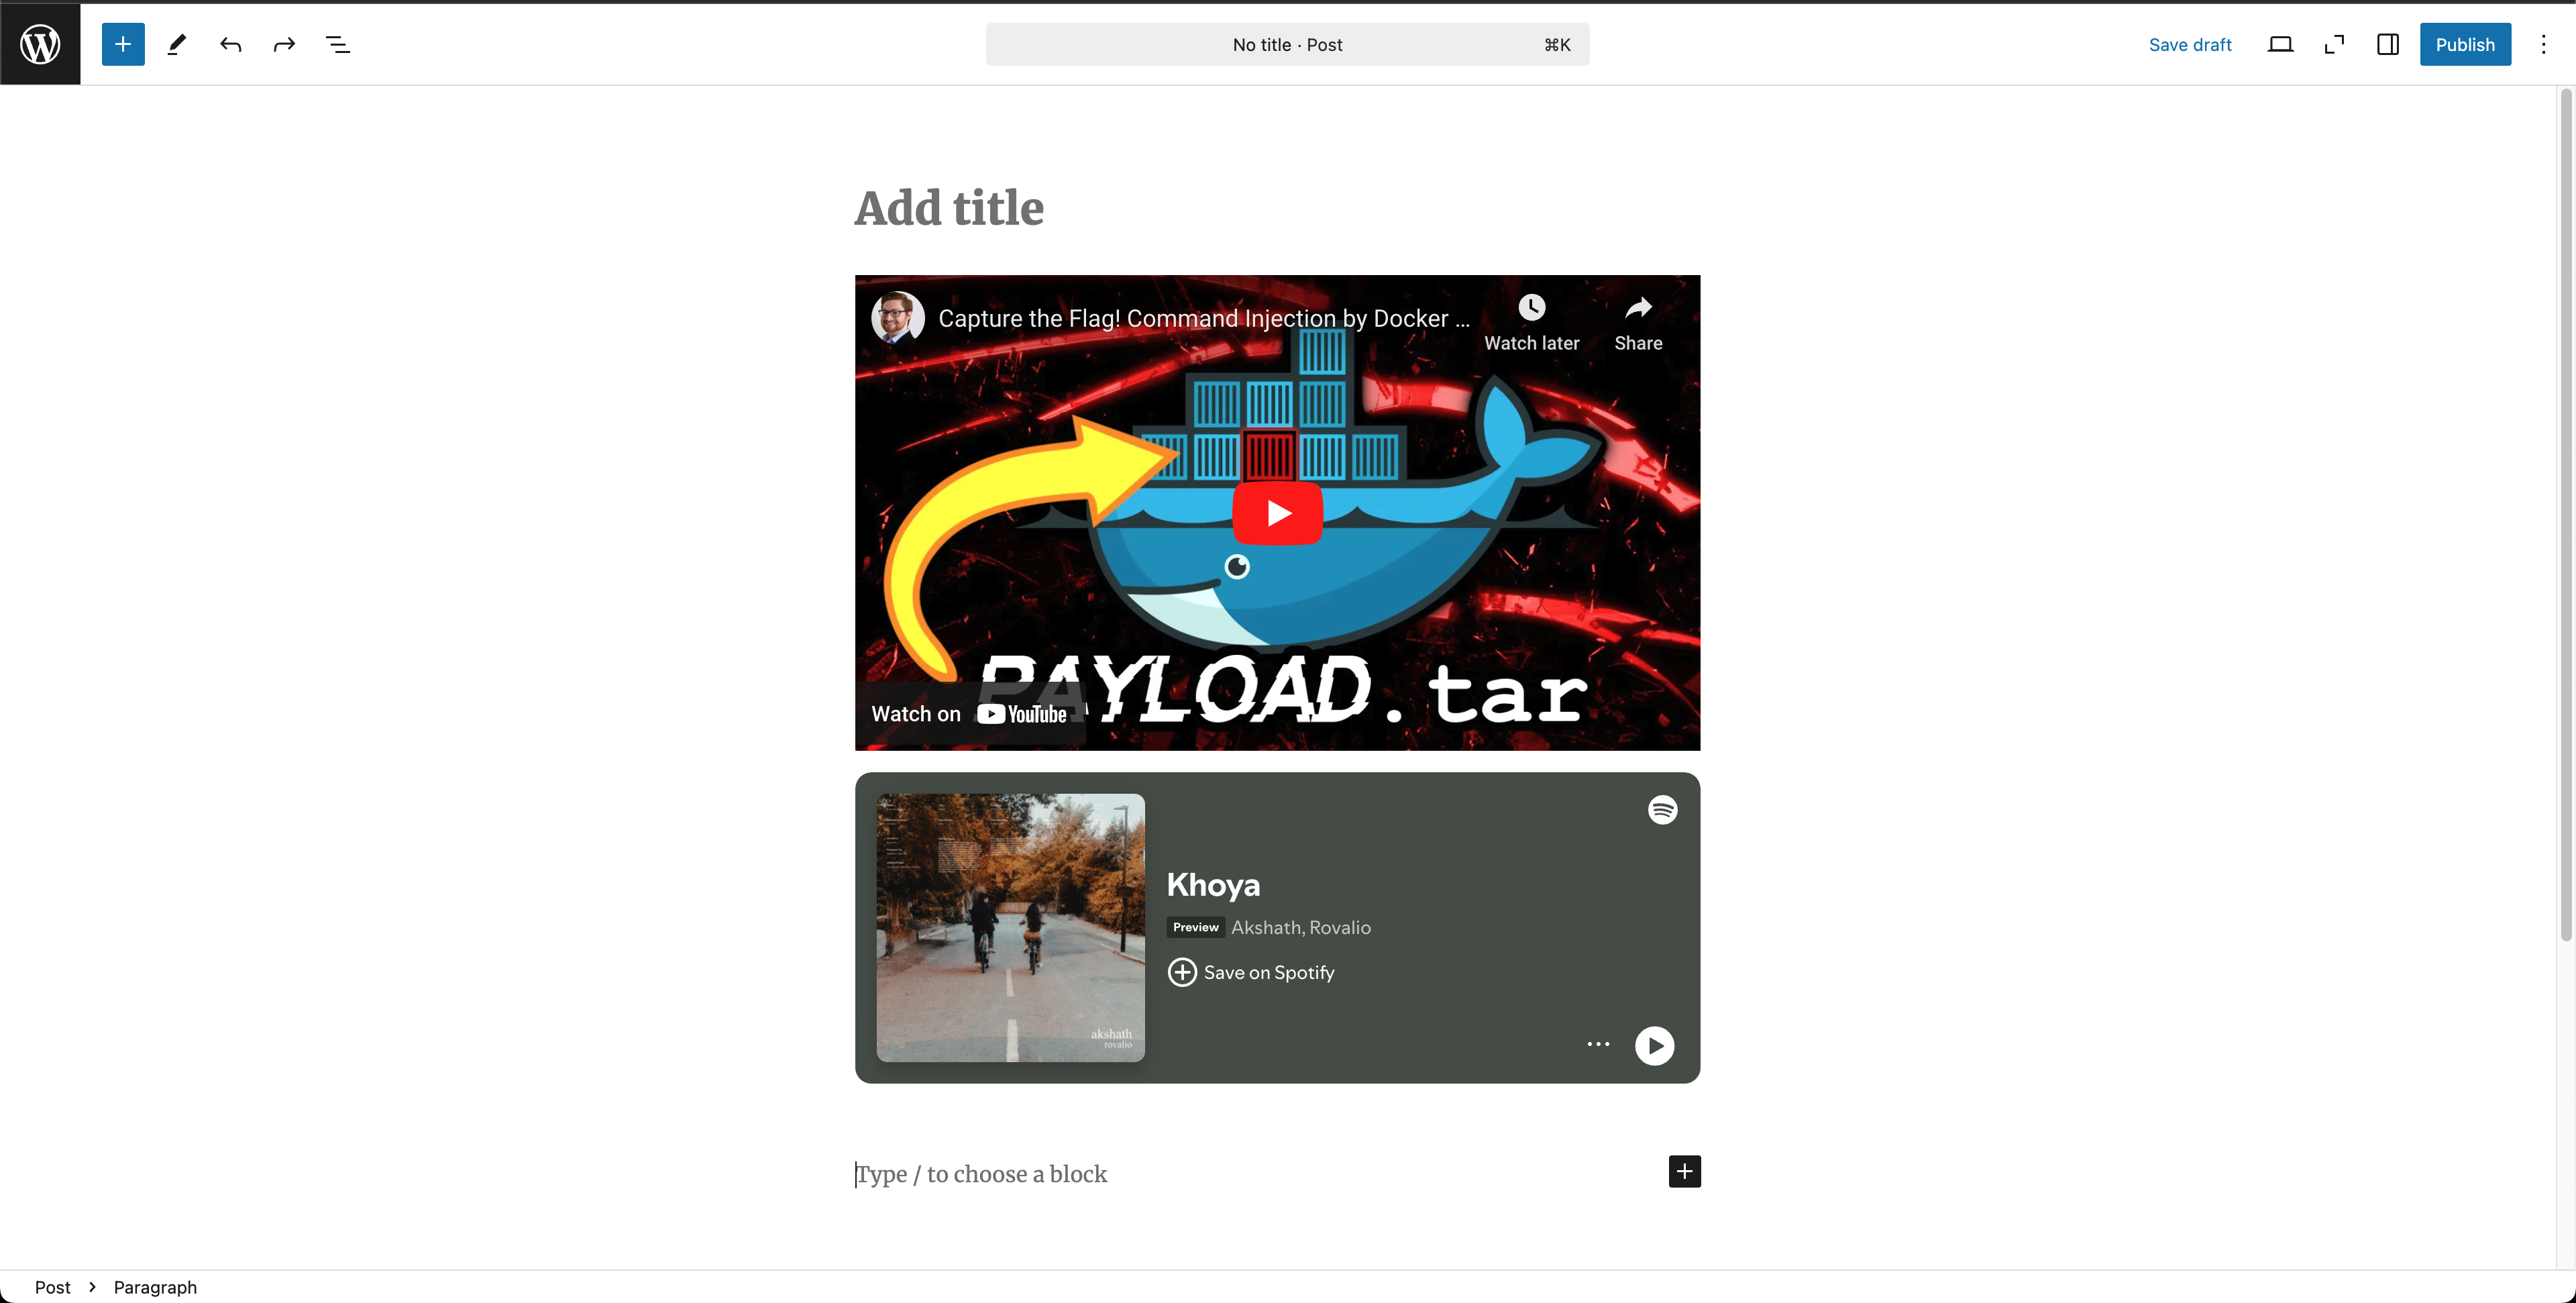Click the Add title field
2576x1303 pixels.
(949, 208)
